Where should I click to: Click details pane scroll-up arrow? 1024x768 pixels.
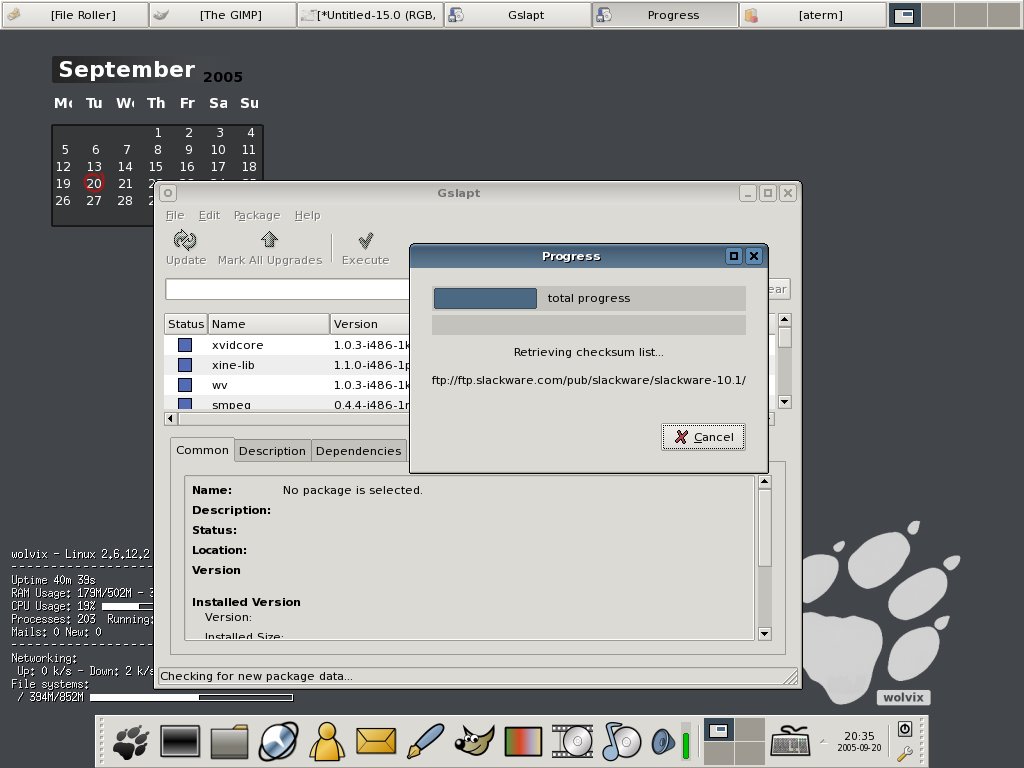point(765,482)
